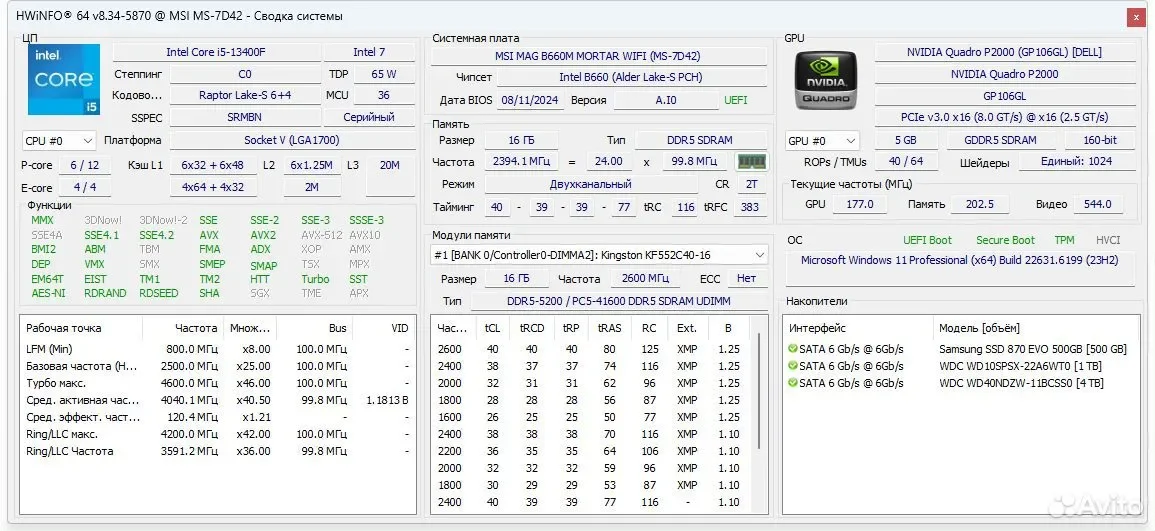Image resolution: width=1155 pixels, height=531 pixels.
Task: Click the Socket V (LGA1700) platform field
Action: 292,140
